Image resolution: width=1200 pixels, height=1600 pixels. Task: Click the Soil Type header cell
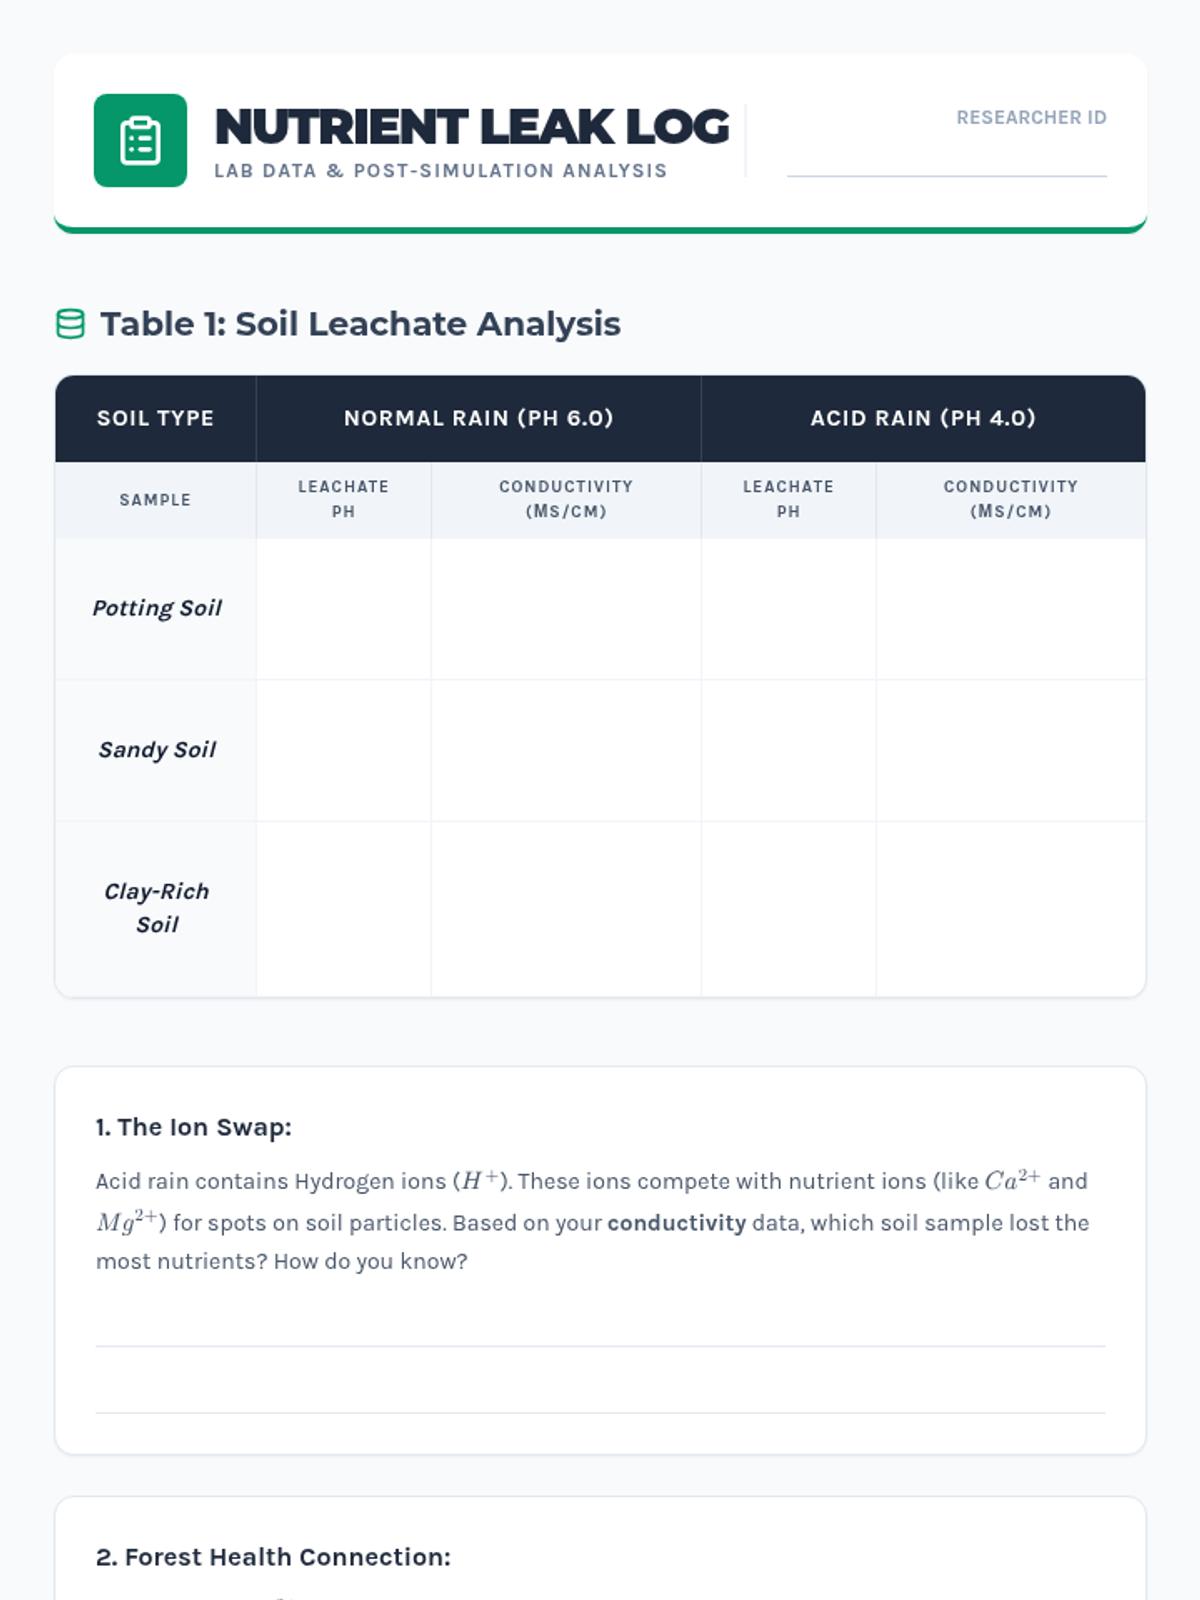coord(156,418)
